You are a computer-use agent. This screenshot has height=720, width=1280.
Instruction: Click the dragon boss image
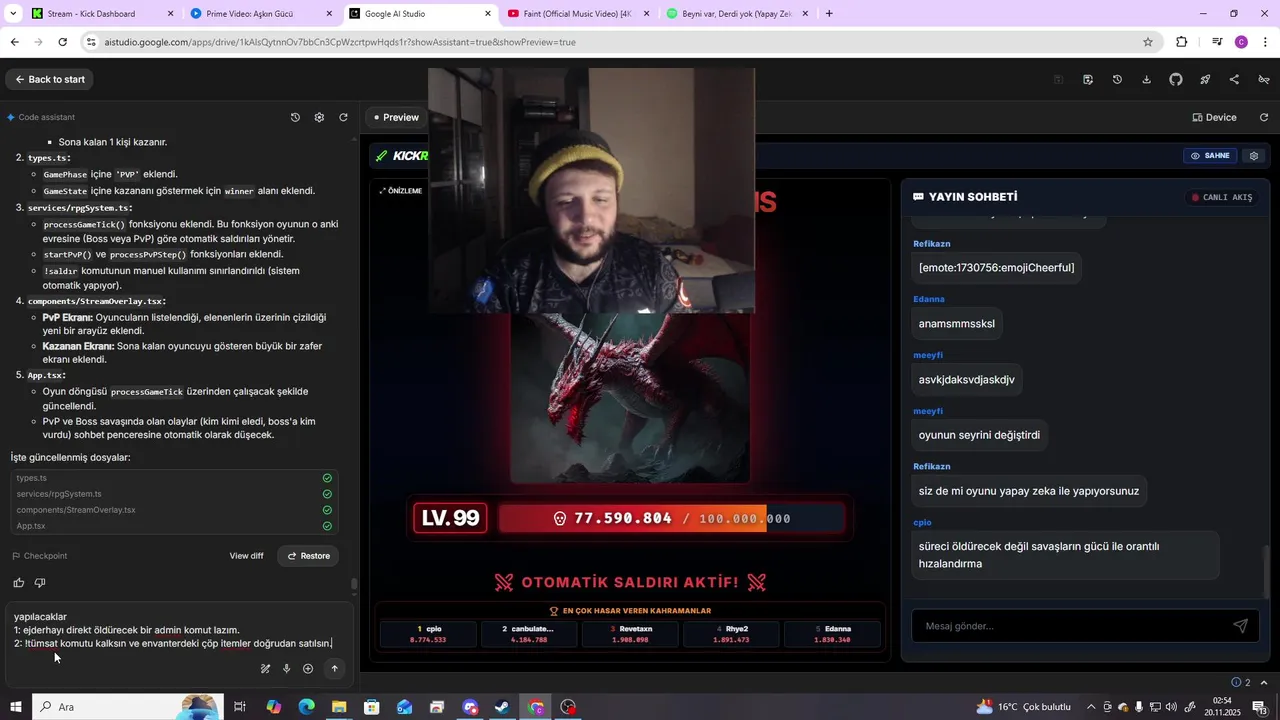click(630, 398)
